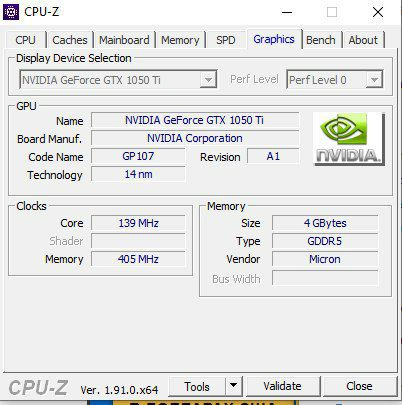Click the Close button at bottom
The width and height of the screenshot is (402, 405).
359,386
